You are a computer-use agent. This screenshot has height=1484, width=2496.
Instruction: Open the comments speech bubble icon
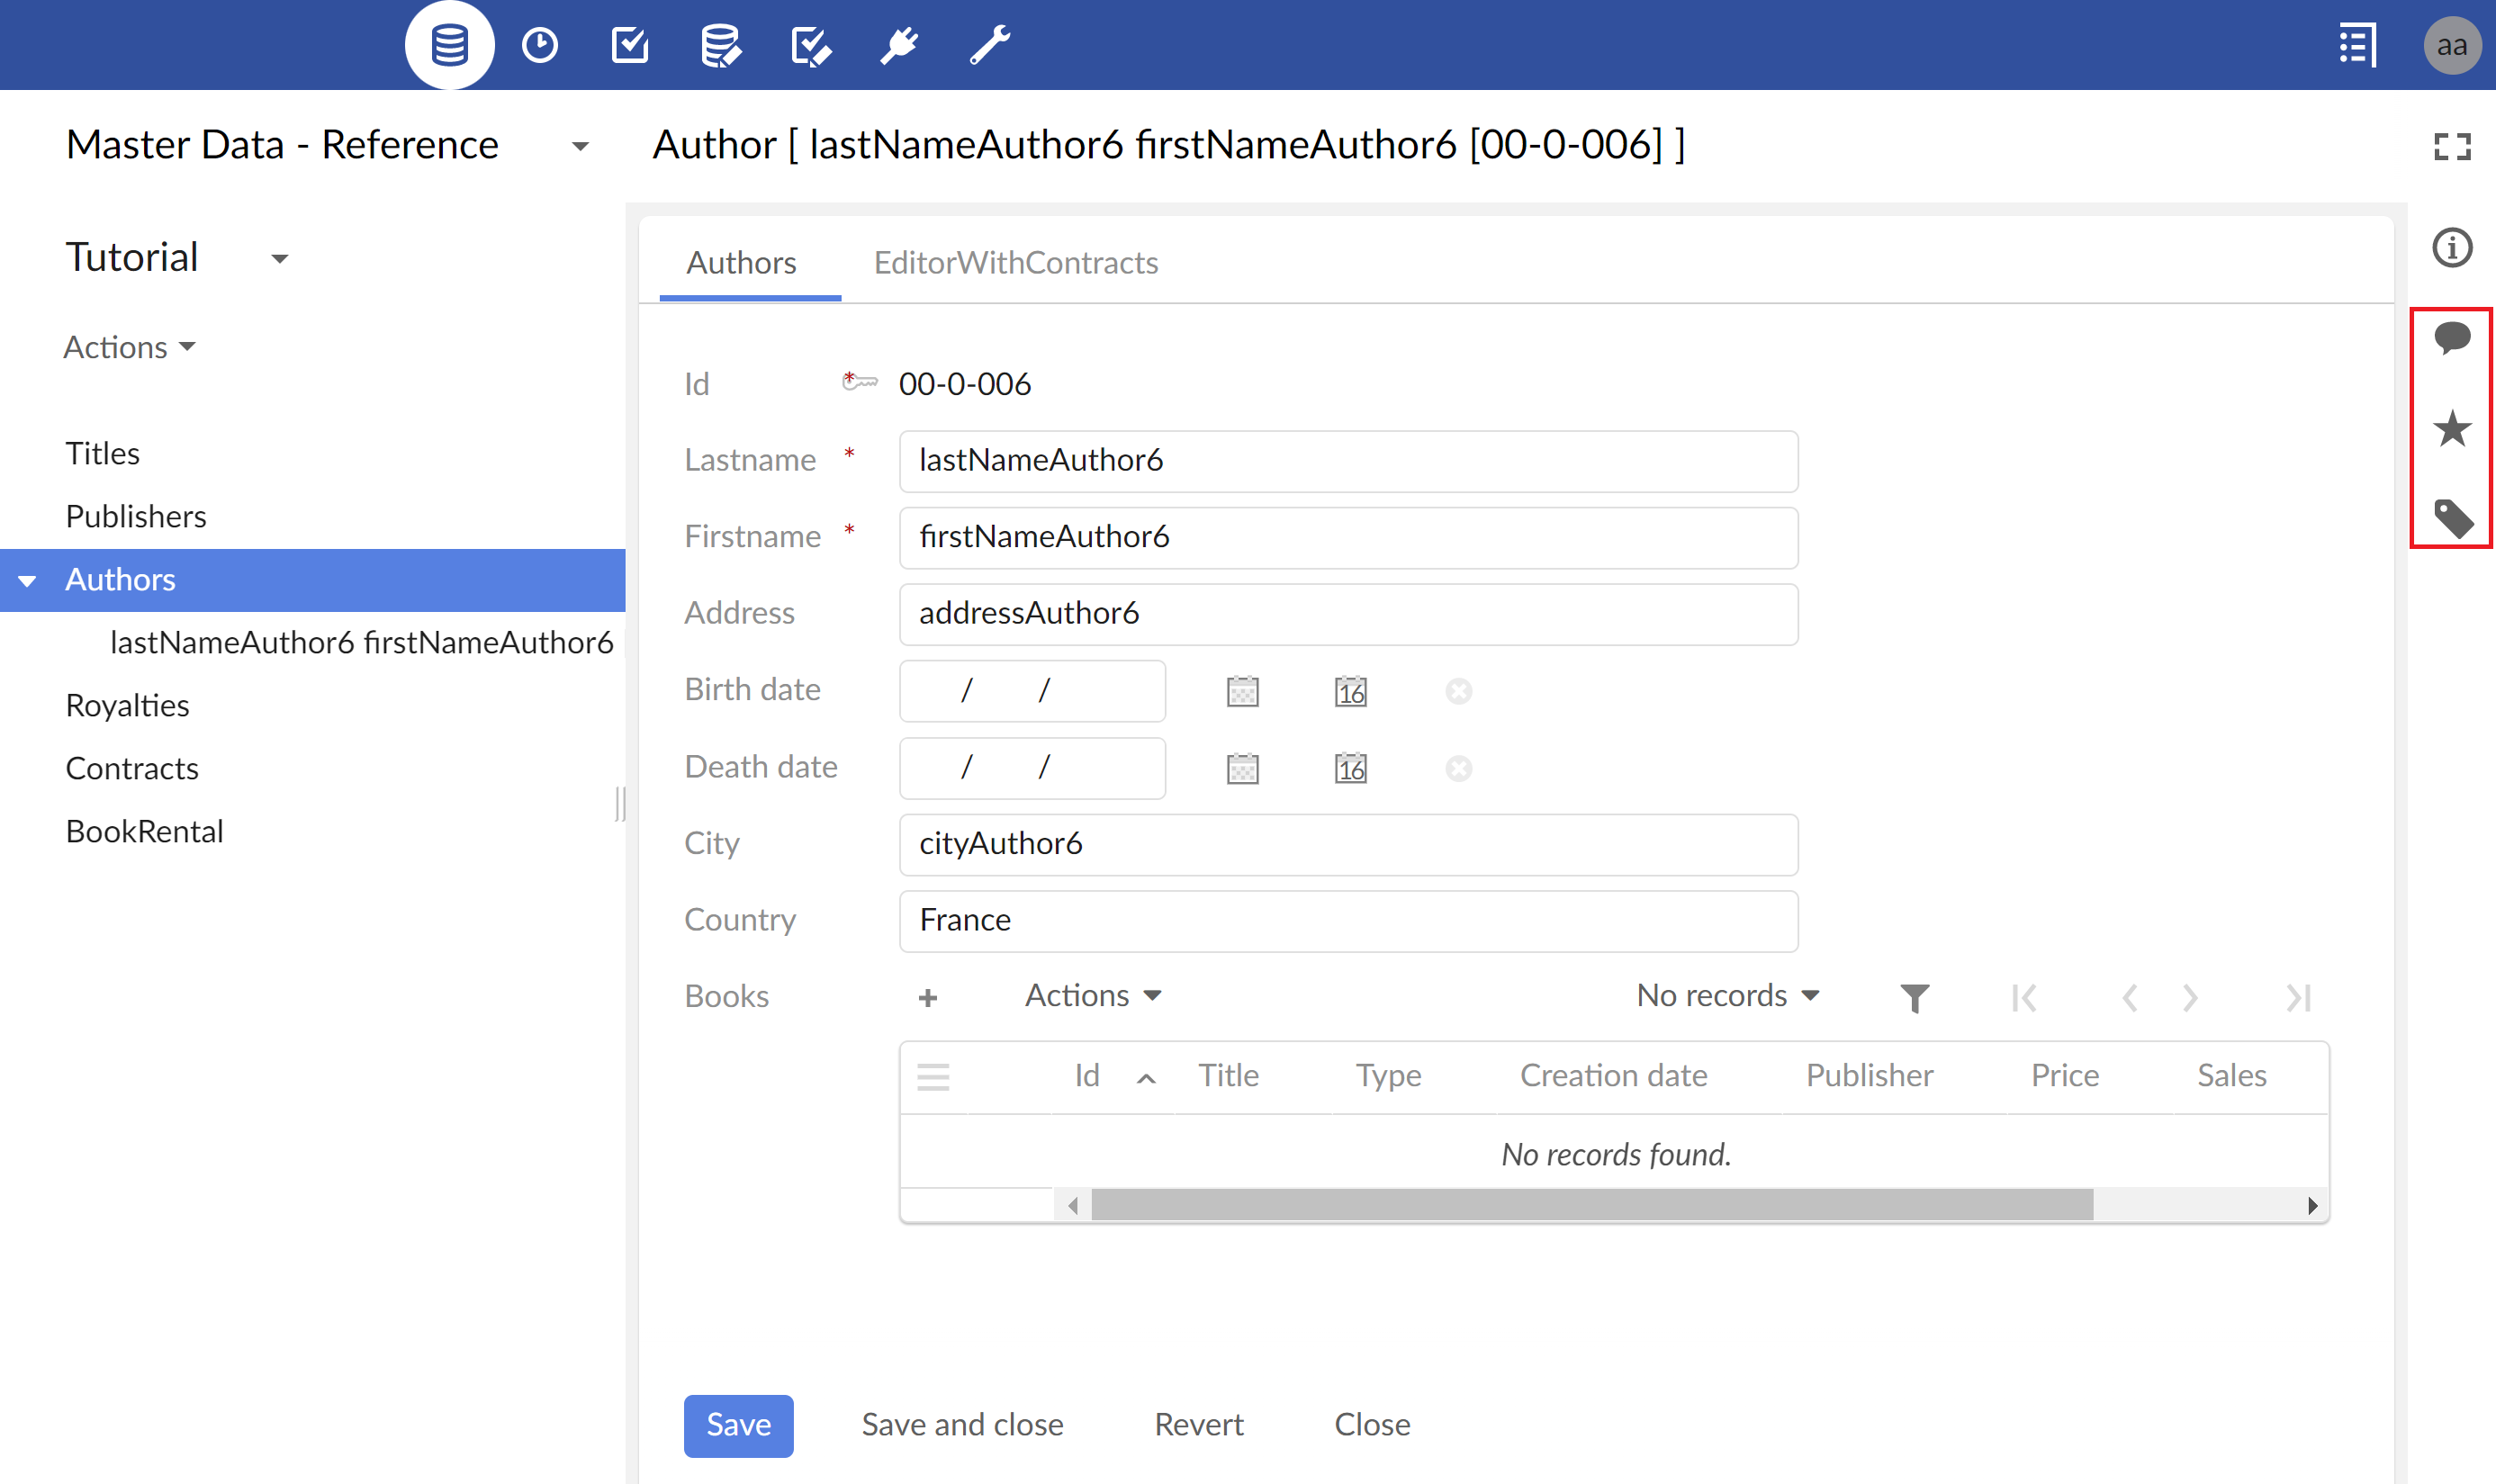click(x=2452, y=338)
